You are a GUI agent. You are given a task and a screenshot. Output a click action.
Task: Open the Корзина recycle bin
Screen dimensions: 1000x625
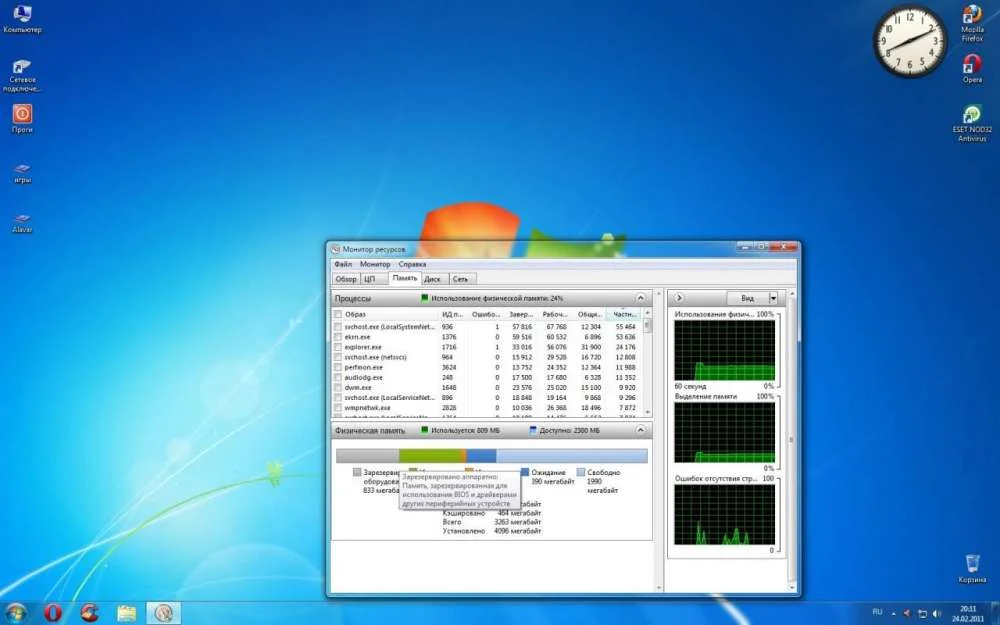972,568
